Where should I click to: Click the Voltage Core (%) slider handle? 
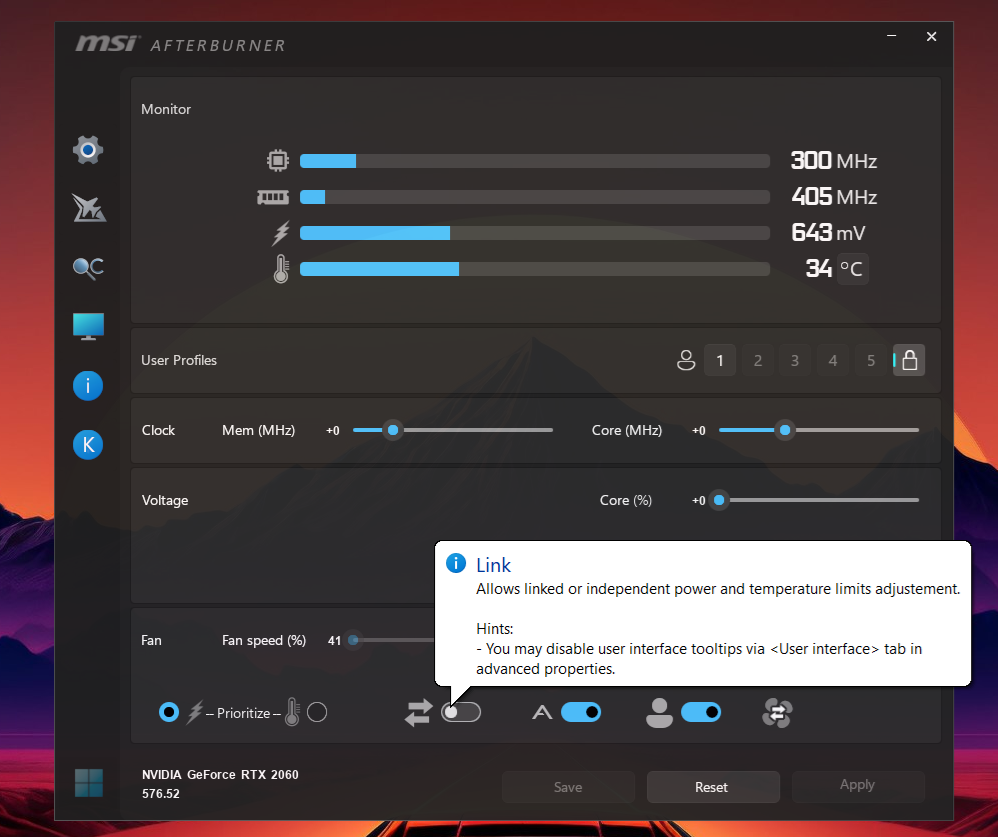pos(719,500)
